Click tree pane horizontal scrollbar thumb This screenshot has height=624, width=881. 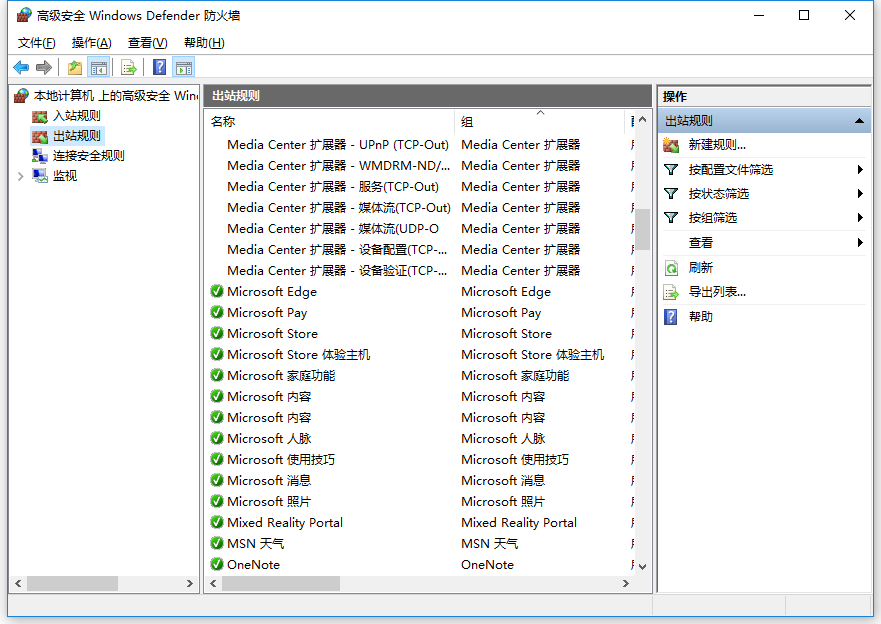pyautogui.click(x=72, y=584)
